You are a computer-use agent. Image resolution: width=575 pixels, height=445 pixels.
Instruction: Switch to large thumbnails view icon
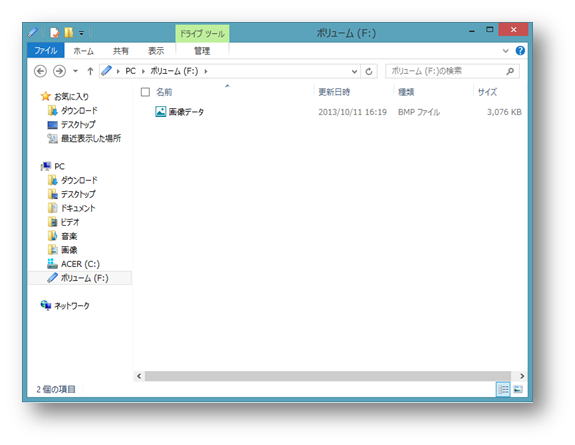(518, 389)
